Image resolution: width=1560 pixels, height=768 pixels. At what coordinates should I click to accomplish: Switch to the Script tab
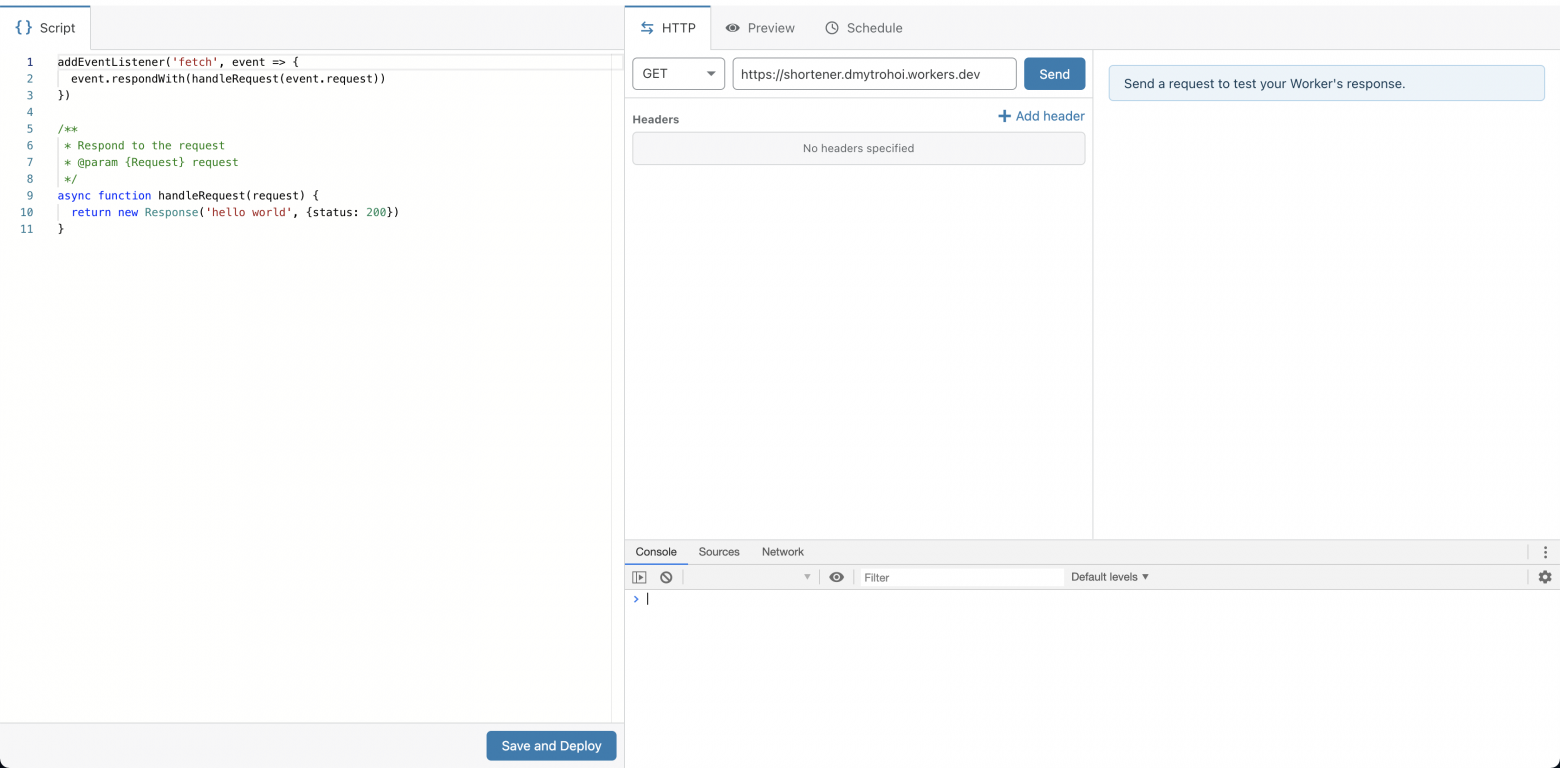click(x=46, y=28)
